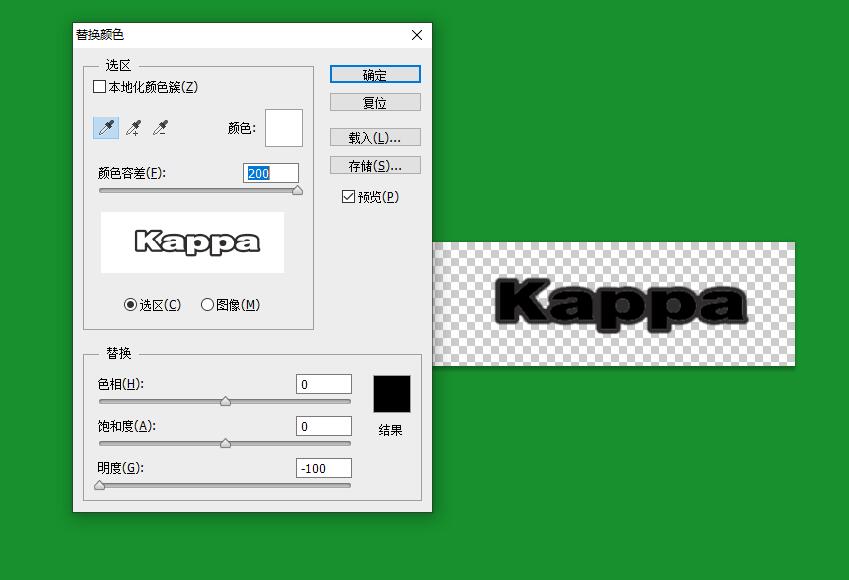This screenshot has width=849, height=580.
Task: Click the 颜色容差 slider handle
Action: [x=297, y=190]
